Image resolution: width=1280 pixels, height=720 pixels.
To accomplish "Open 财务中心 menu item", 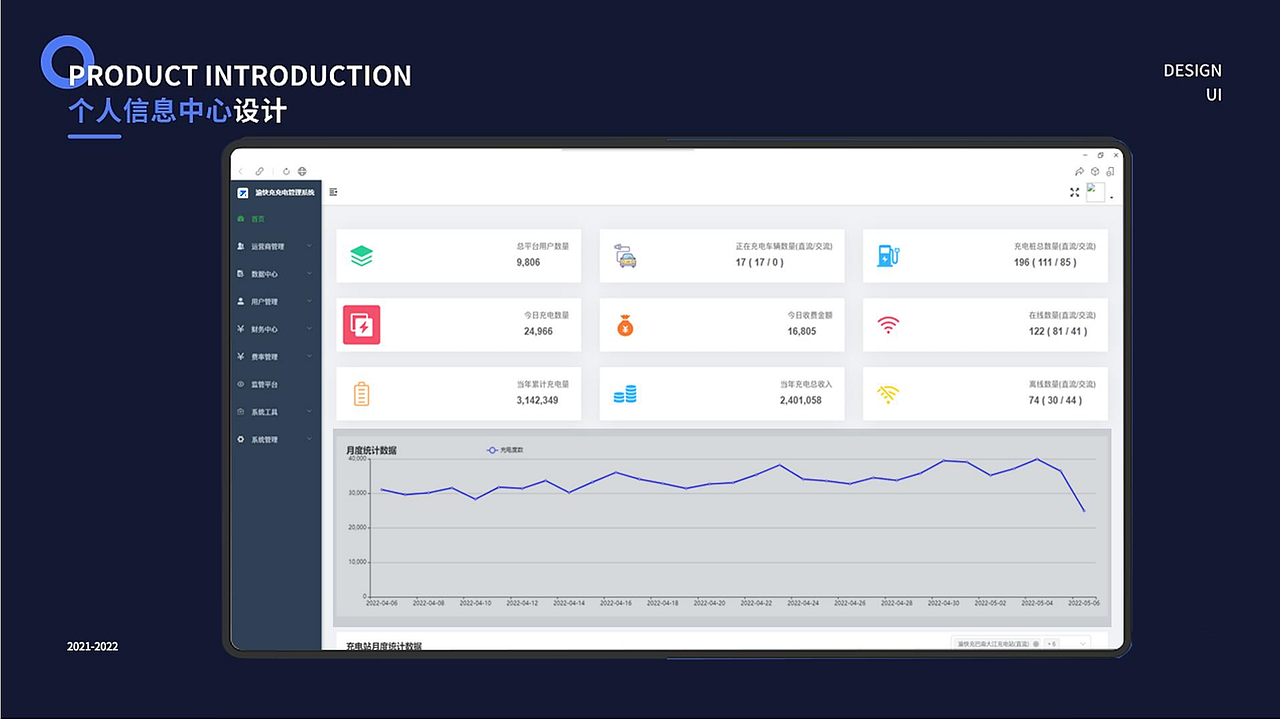I will coord(276,329).
